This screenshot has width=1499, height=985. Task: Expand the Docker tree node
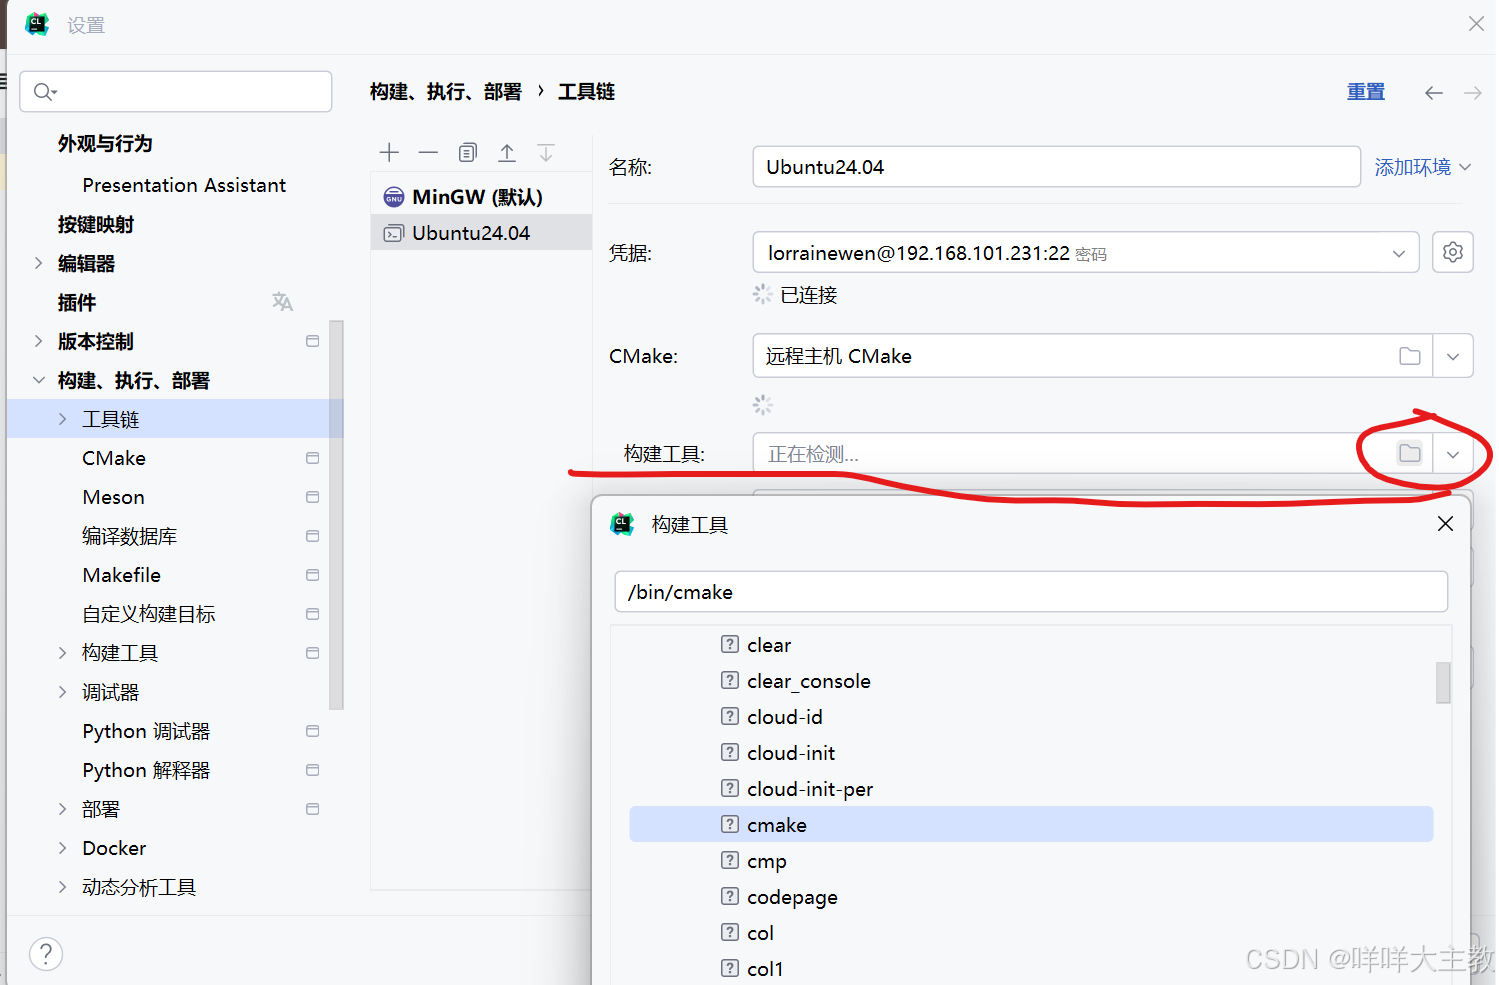coord(62,848)
